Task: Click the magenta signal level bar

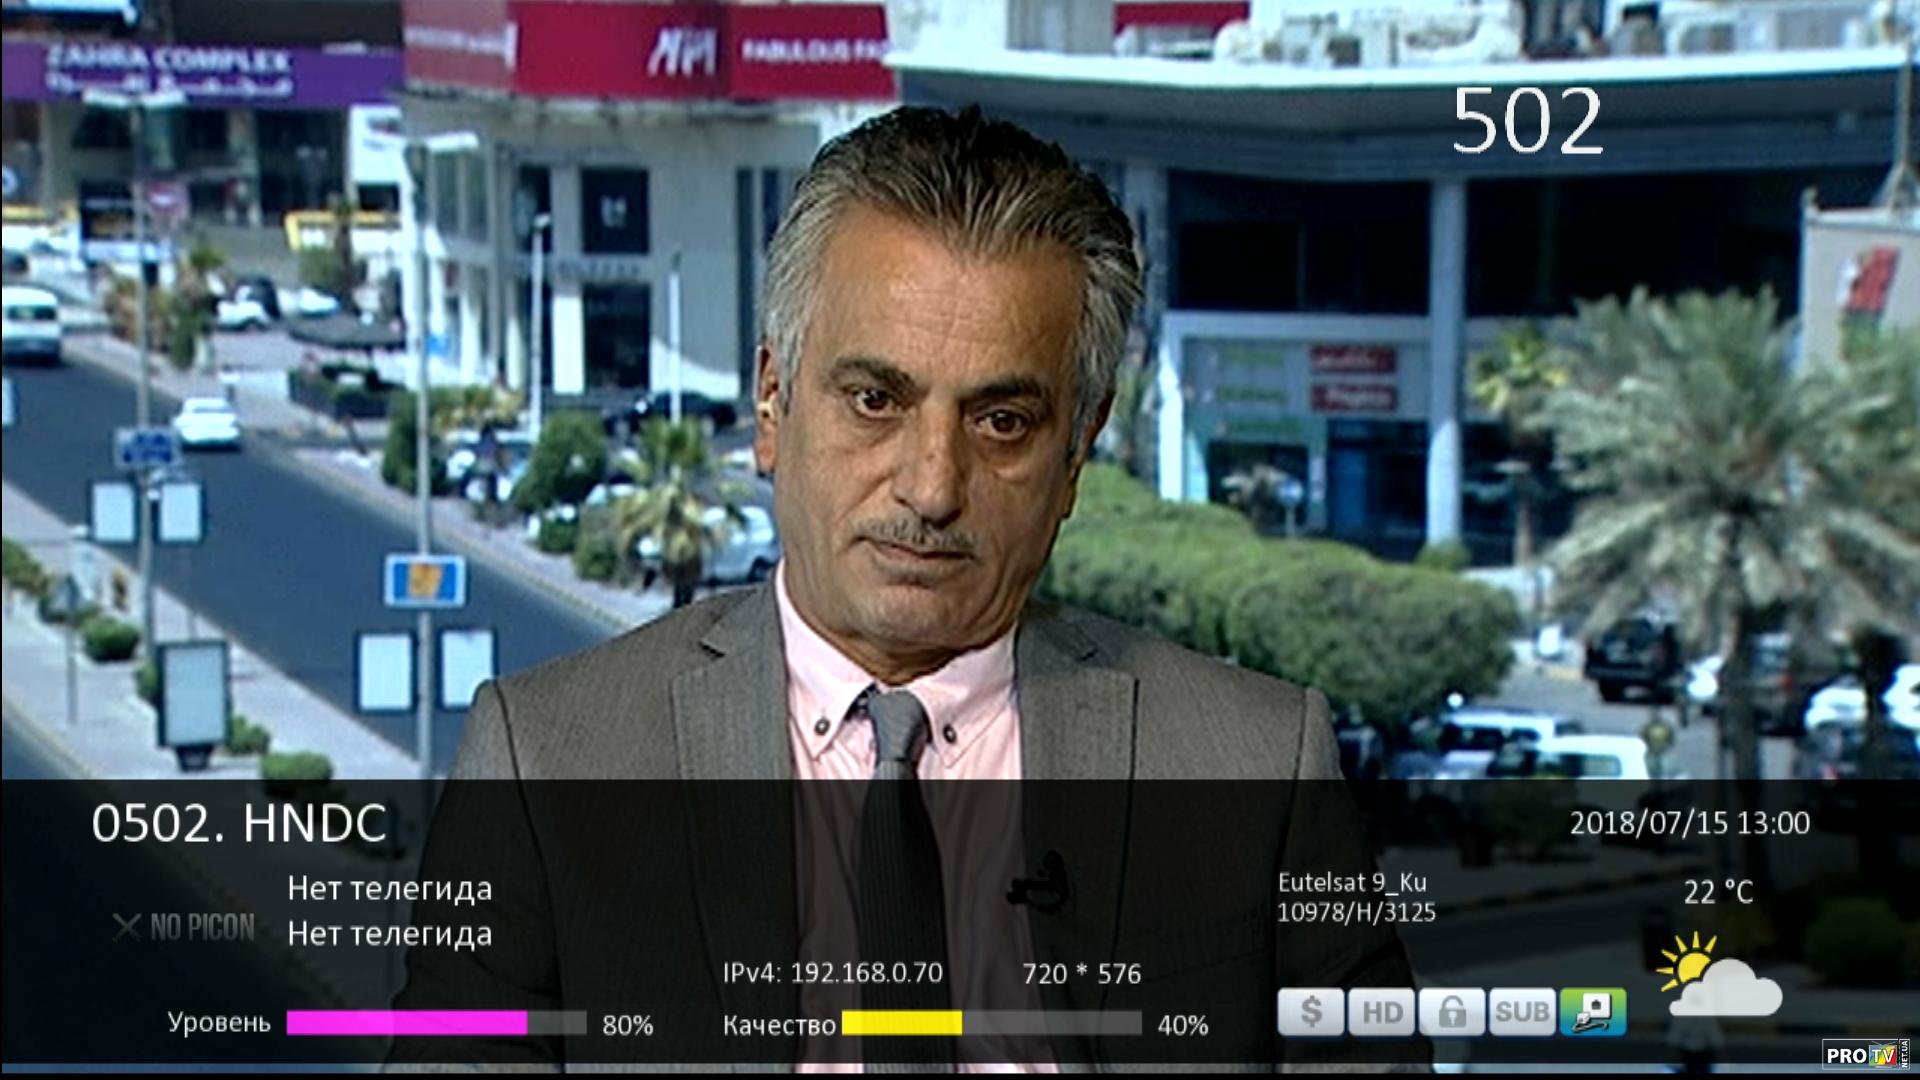Action: [406, 1023]
